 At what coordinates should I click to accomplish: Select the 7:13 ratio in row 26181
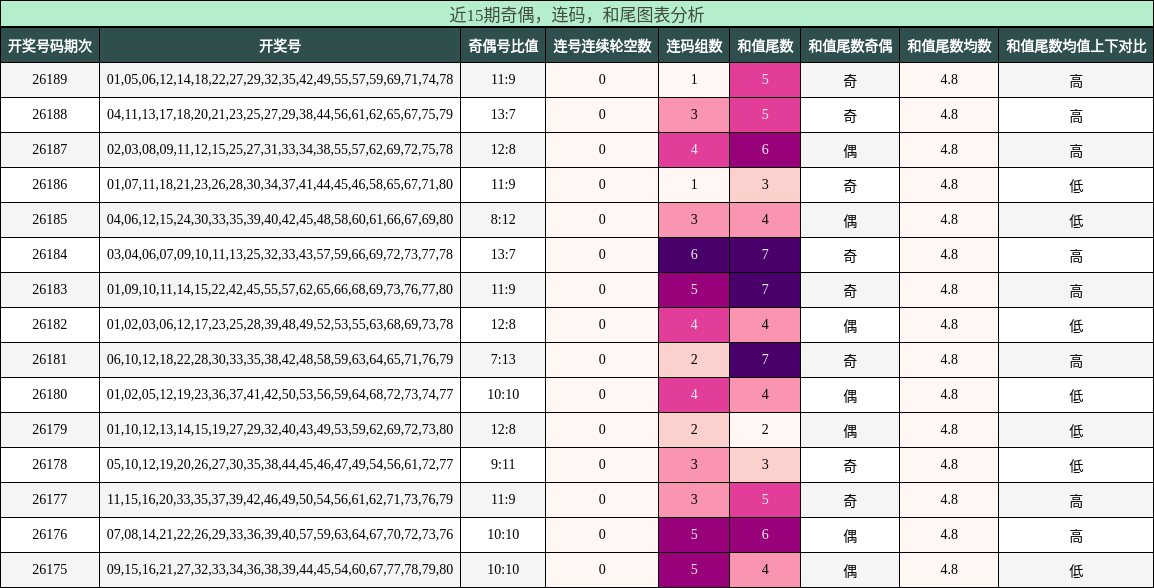pyautogui.click(x=503, y=359)
